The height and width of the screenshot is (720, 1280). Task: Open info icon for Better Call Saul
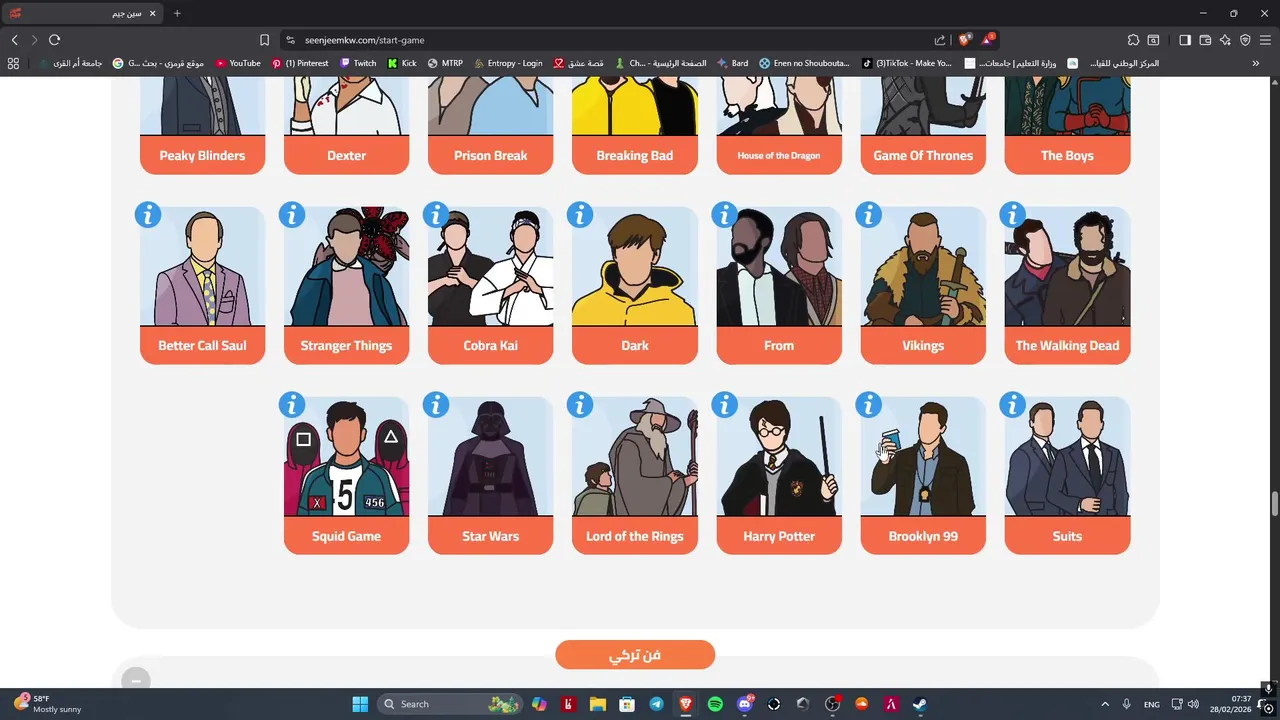(x=147, y=215)
